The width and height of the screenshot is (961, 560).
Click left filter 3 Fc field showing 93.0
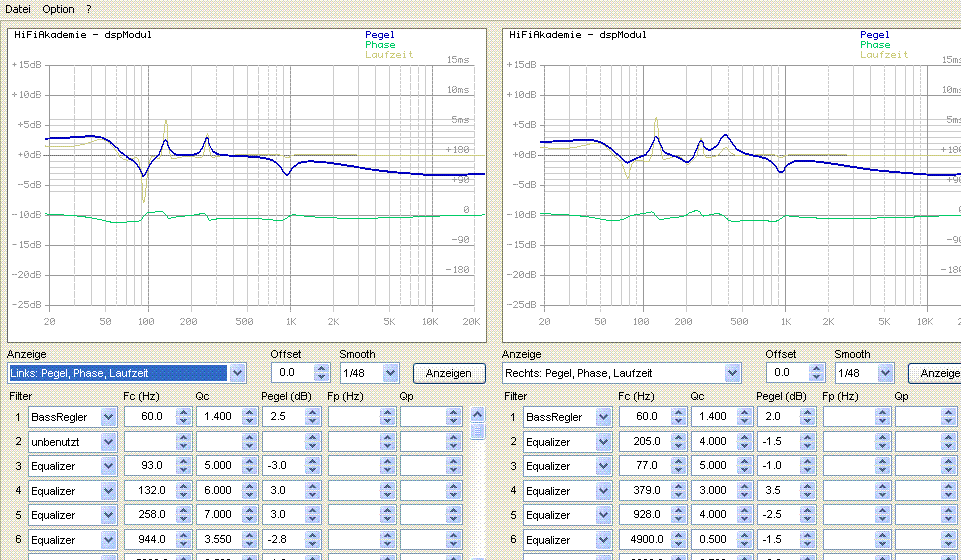click(149, 466)
